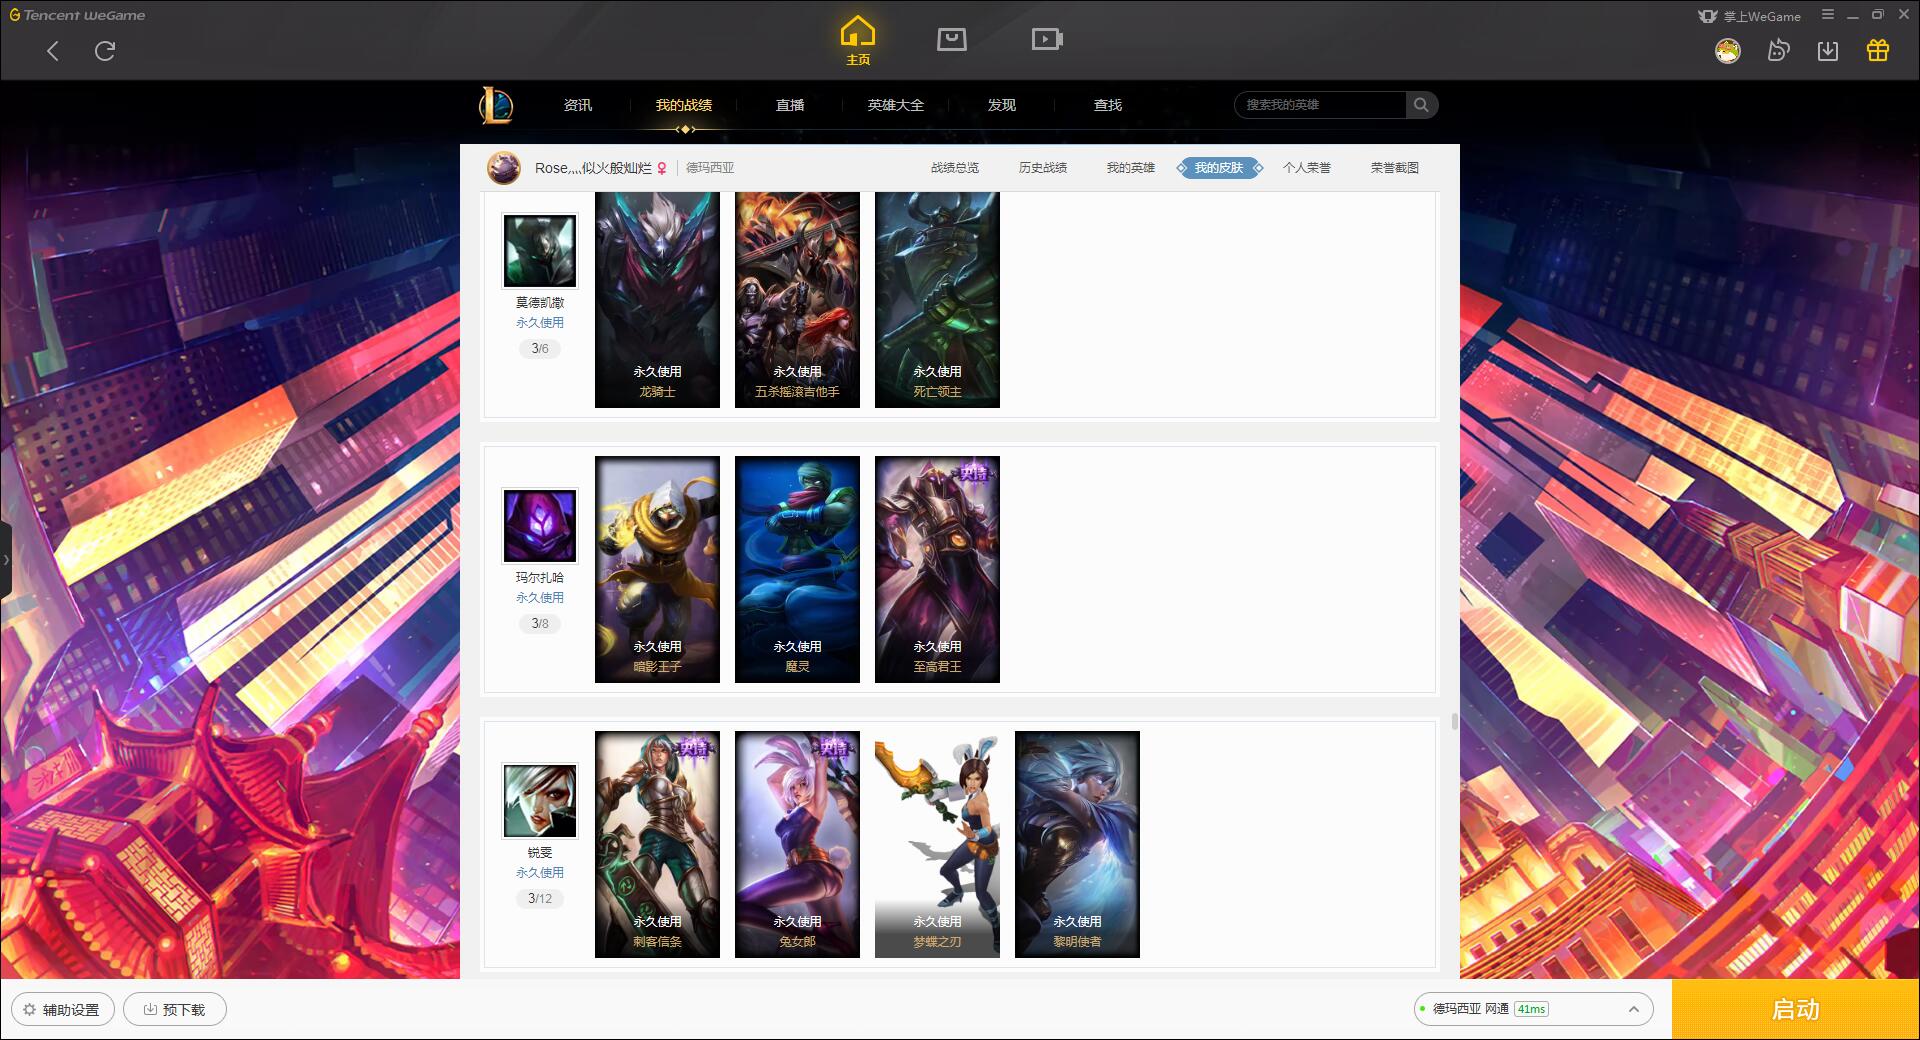Expand the left side panel handle
The width and height of the screenshot is (1920, 1040).
(6, 560)
